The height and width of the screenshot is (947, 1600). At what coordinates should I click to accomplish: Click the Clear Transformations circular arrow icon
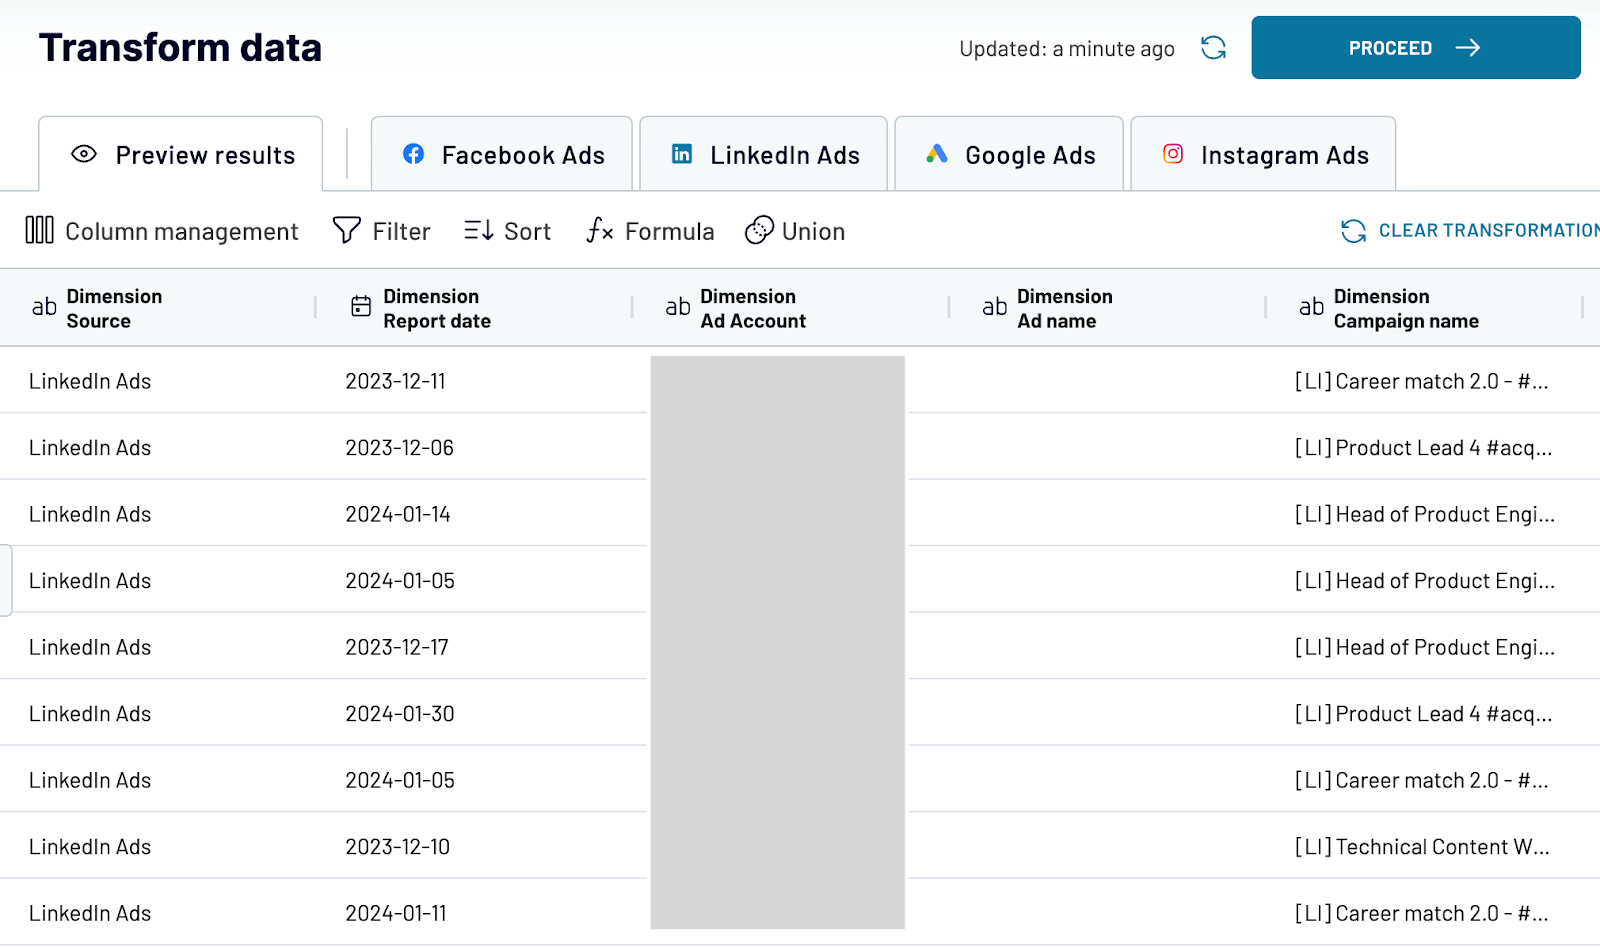[1353, 231]
